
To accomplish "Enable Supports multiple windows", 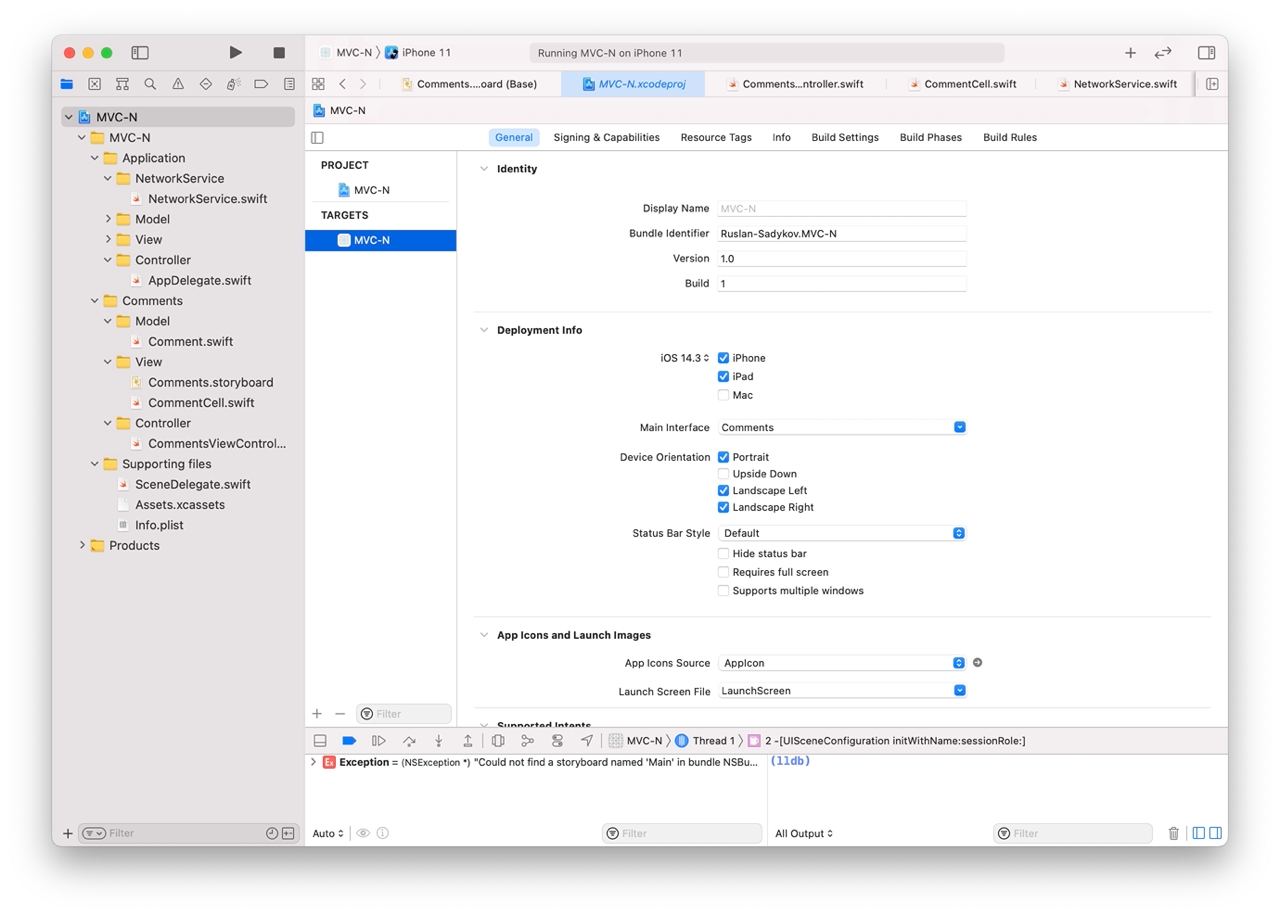I will click(x=723, y=591).
